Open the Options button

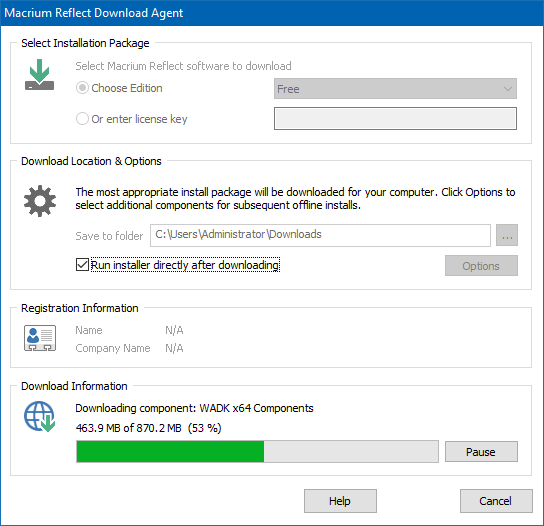(x=481, y=266)
